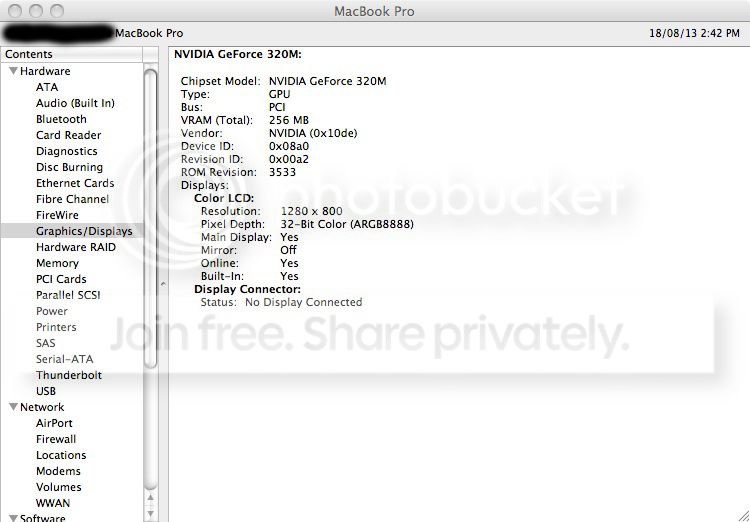Select Volumes under Network
This screenshot has width=750, height=522.
point(58,487)
